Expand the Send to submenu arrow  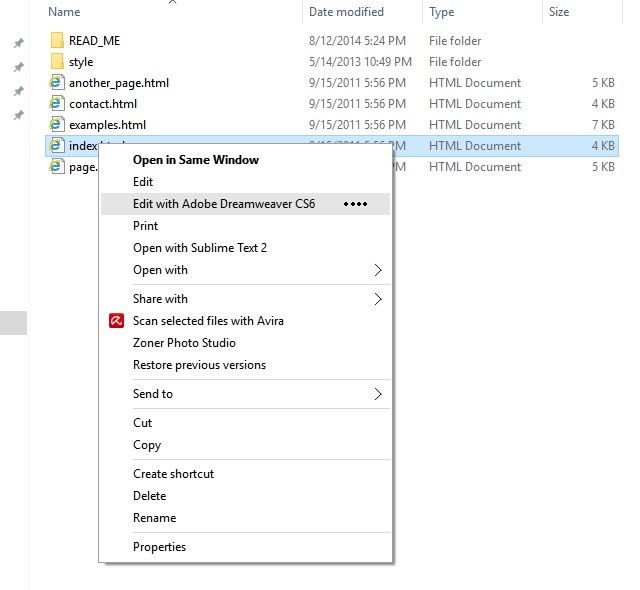[378, 394]
